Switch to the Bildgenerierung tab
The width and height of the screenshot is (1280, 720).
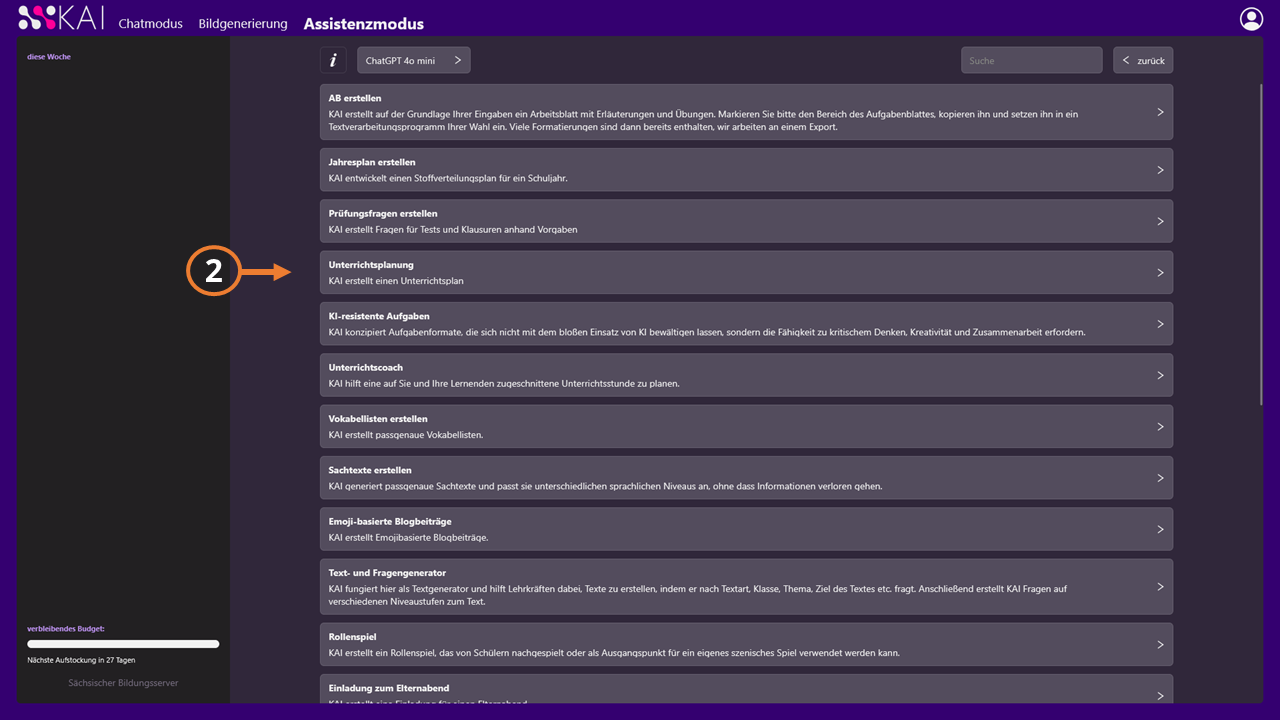(243, 23)
